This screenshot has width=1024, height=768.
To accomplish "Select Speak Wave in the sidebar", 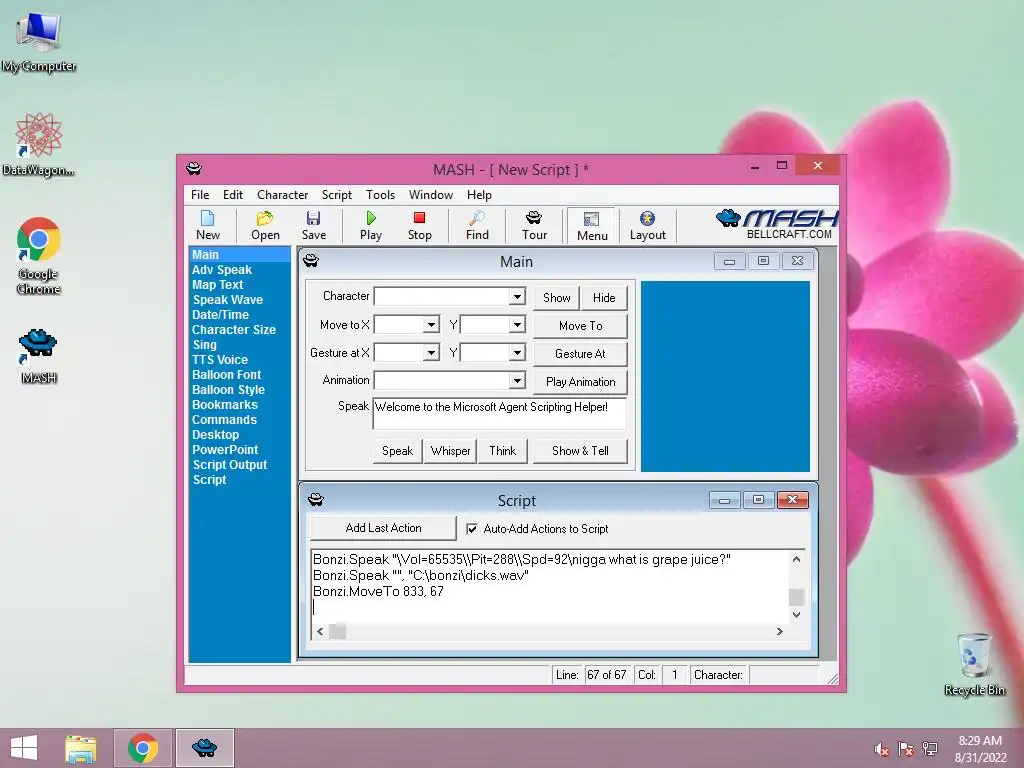I will tap(227, 300).
